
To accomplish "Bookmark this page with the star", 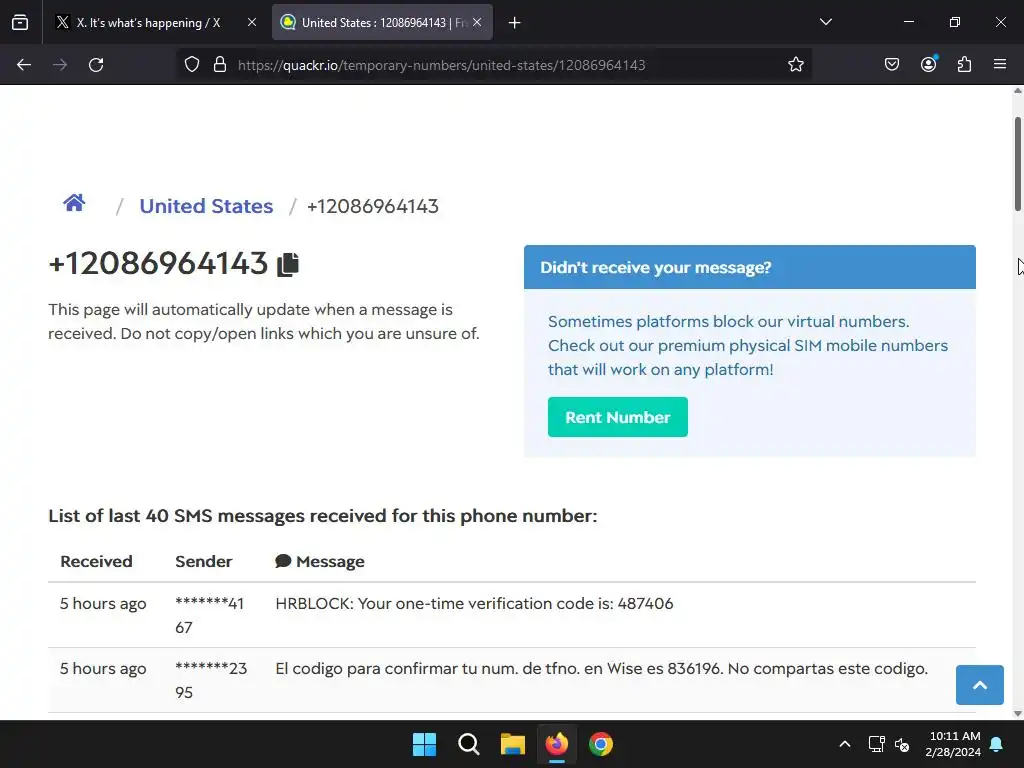I will (795, 65).
